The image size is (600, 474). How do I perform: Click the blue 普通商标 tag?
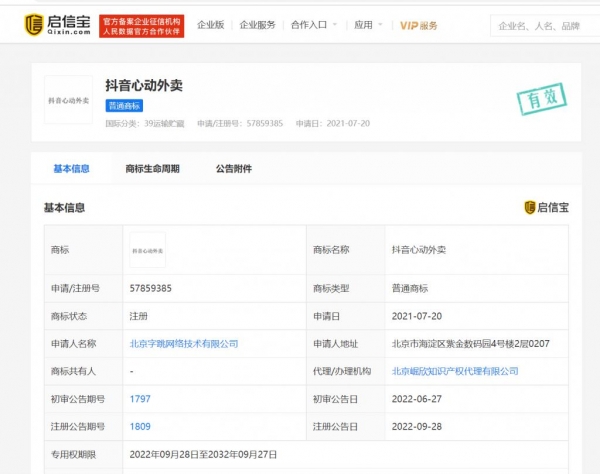pos(124,106)
